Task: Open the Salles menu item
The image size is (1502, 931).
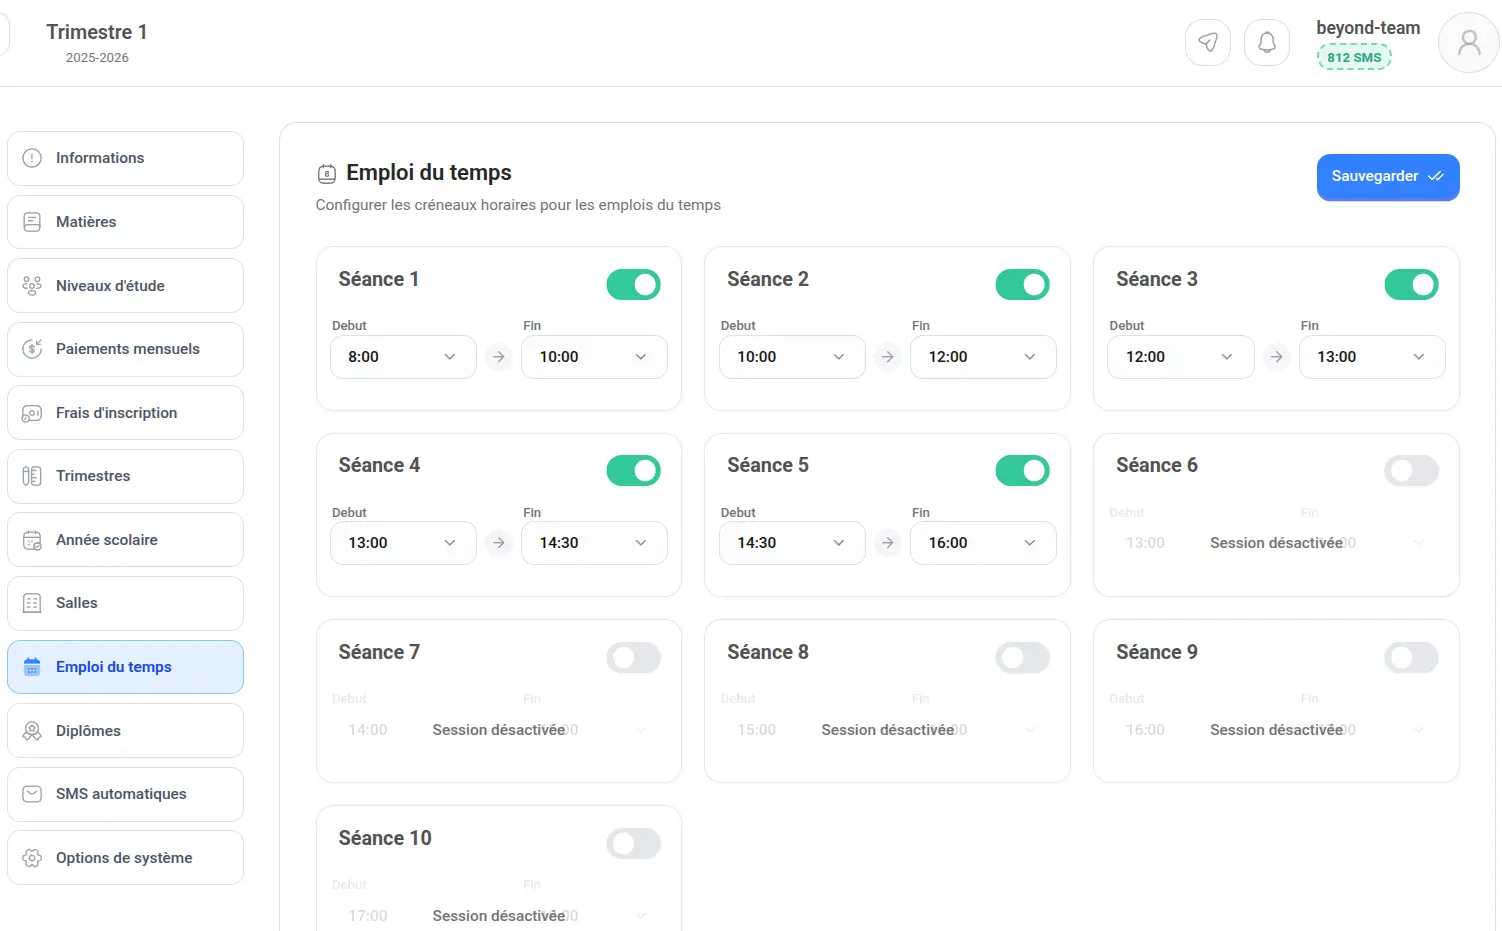Action: [125, 603]
